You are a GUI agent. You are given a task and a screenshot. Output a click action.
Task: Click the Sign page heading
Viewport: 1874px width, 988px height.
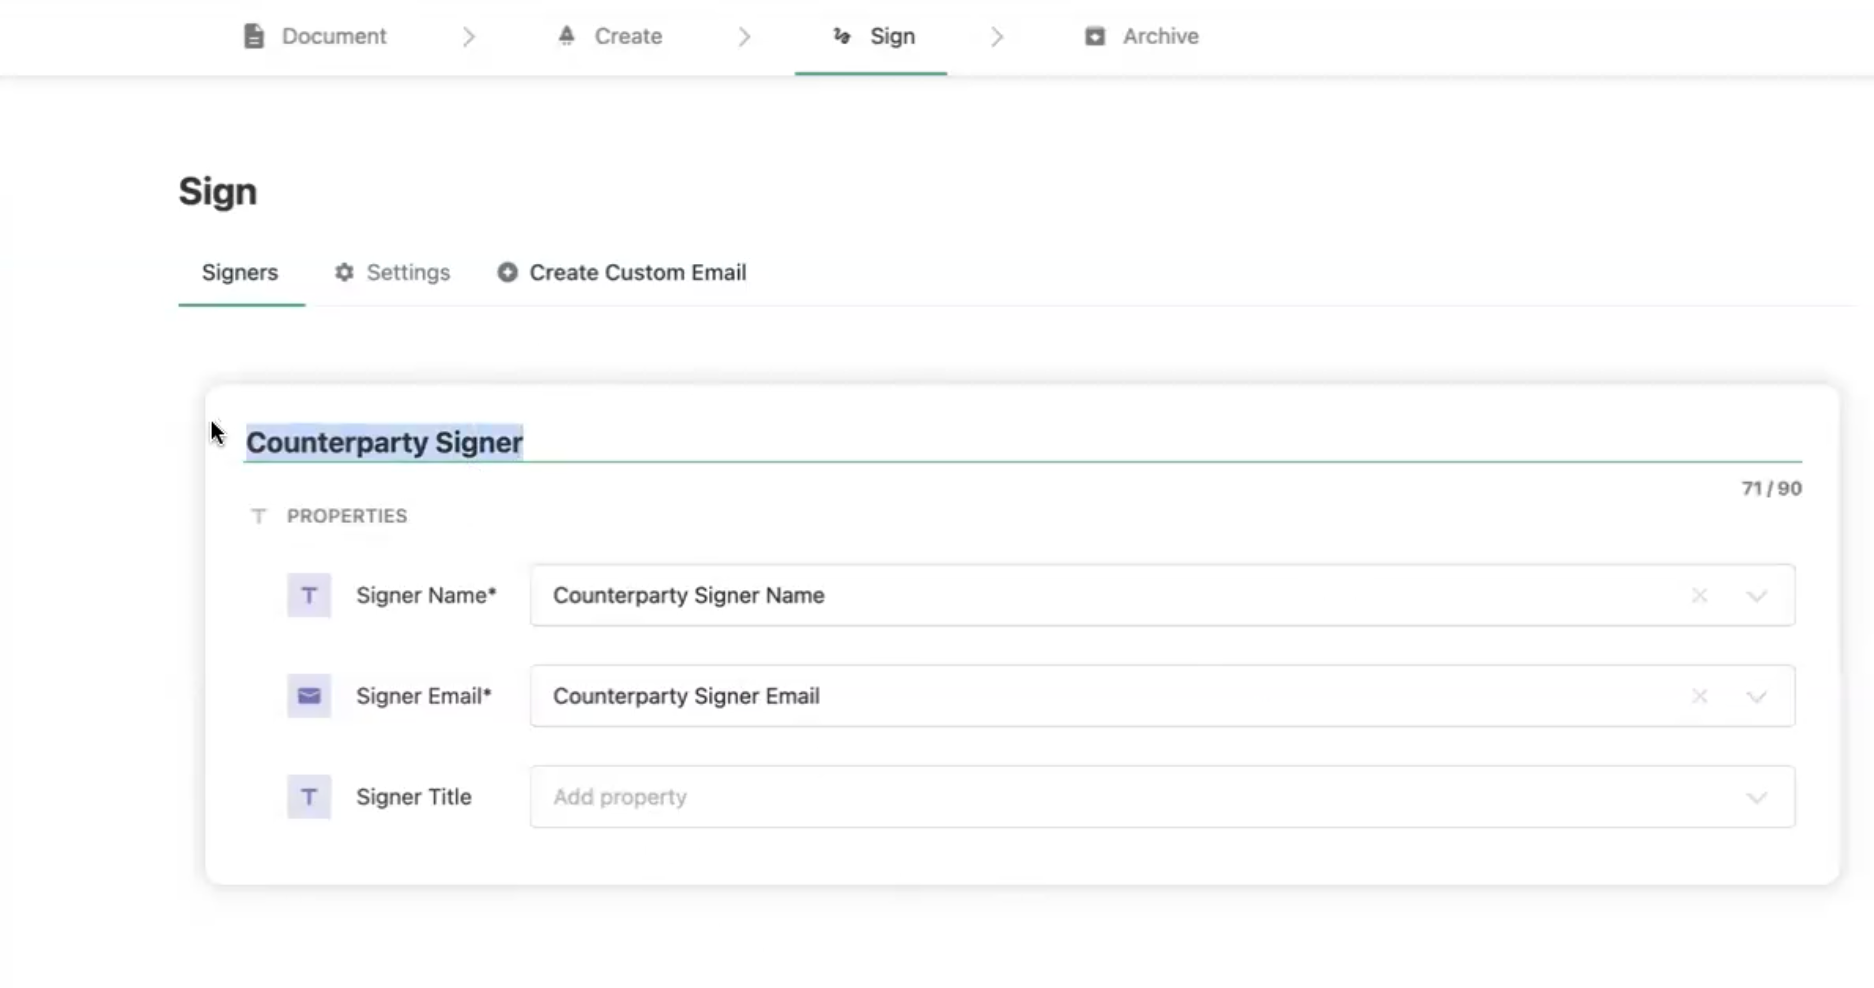point(218,191)
